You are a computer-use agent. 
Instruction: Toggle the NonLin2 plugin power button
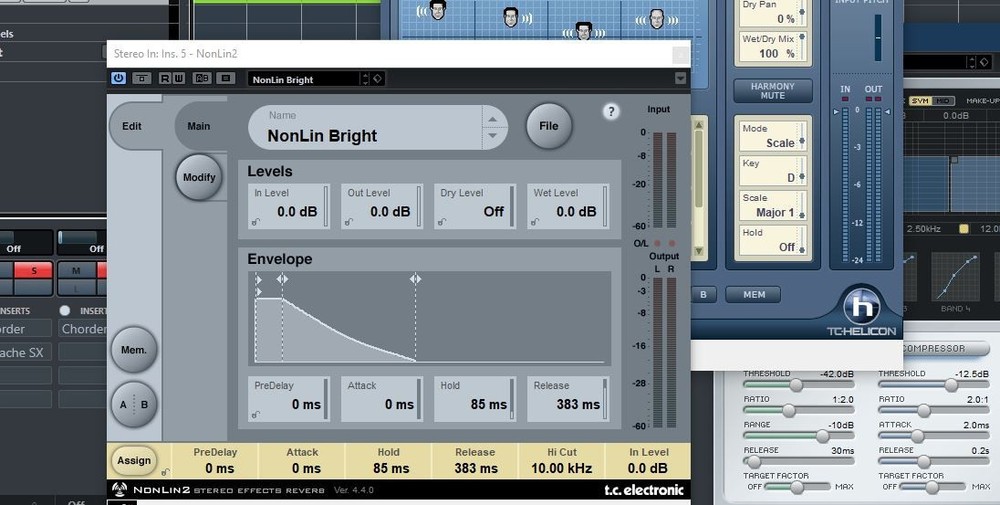click(119, 79)
